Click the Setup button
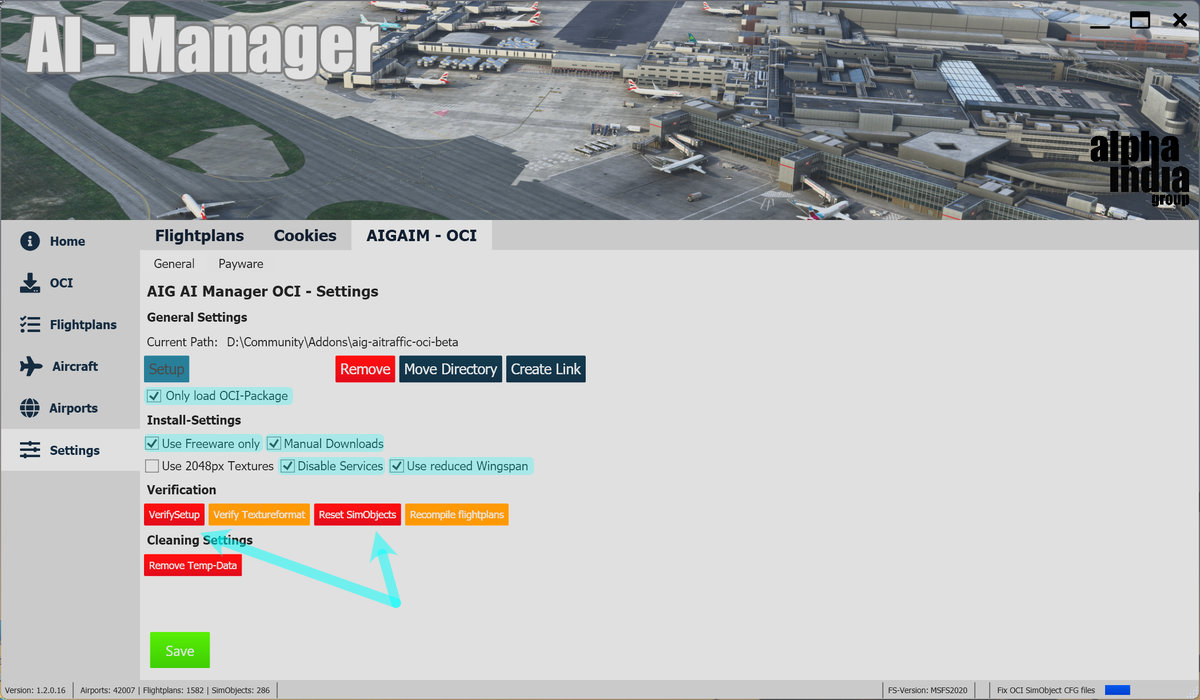Screen dimensions: 1200x700 pos(167,369)
